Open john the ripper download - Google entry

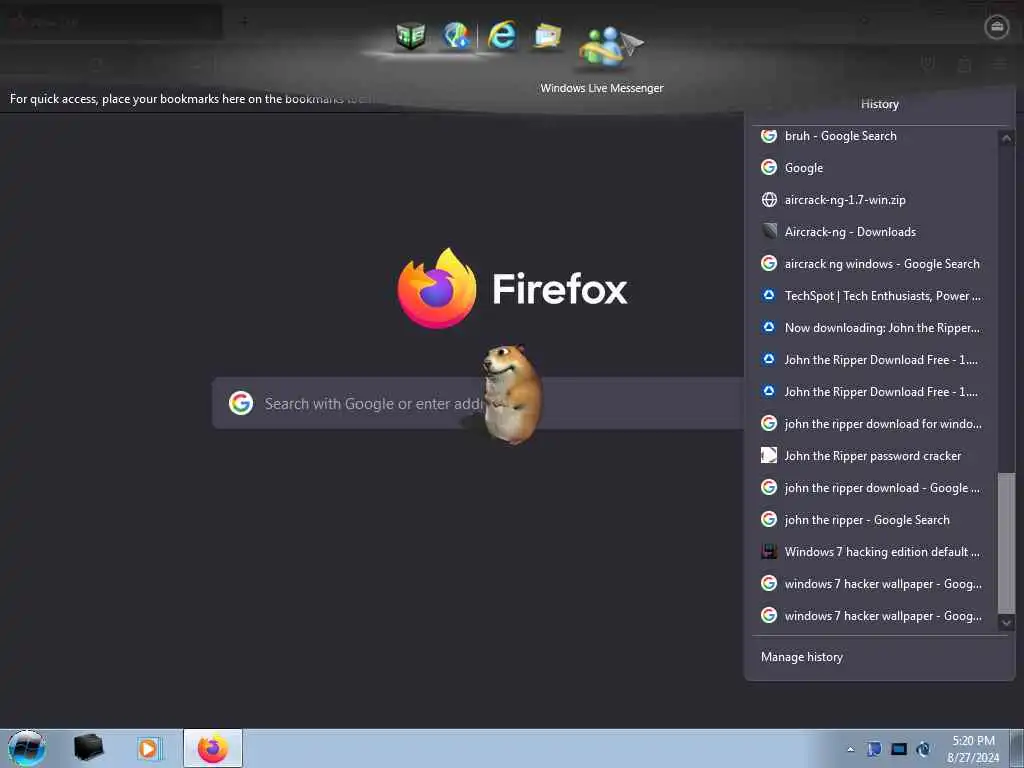tap(874, 488)
